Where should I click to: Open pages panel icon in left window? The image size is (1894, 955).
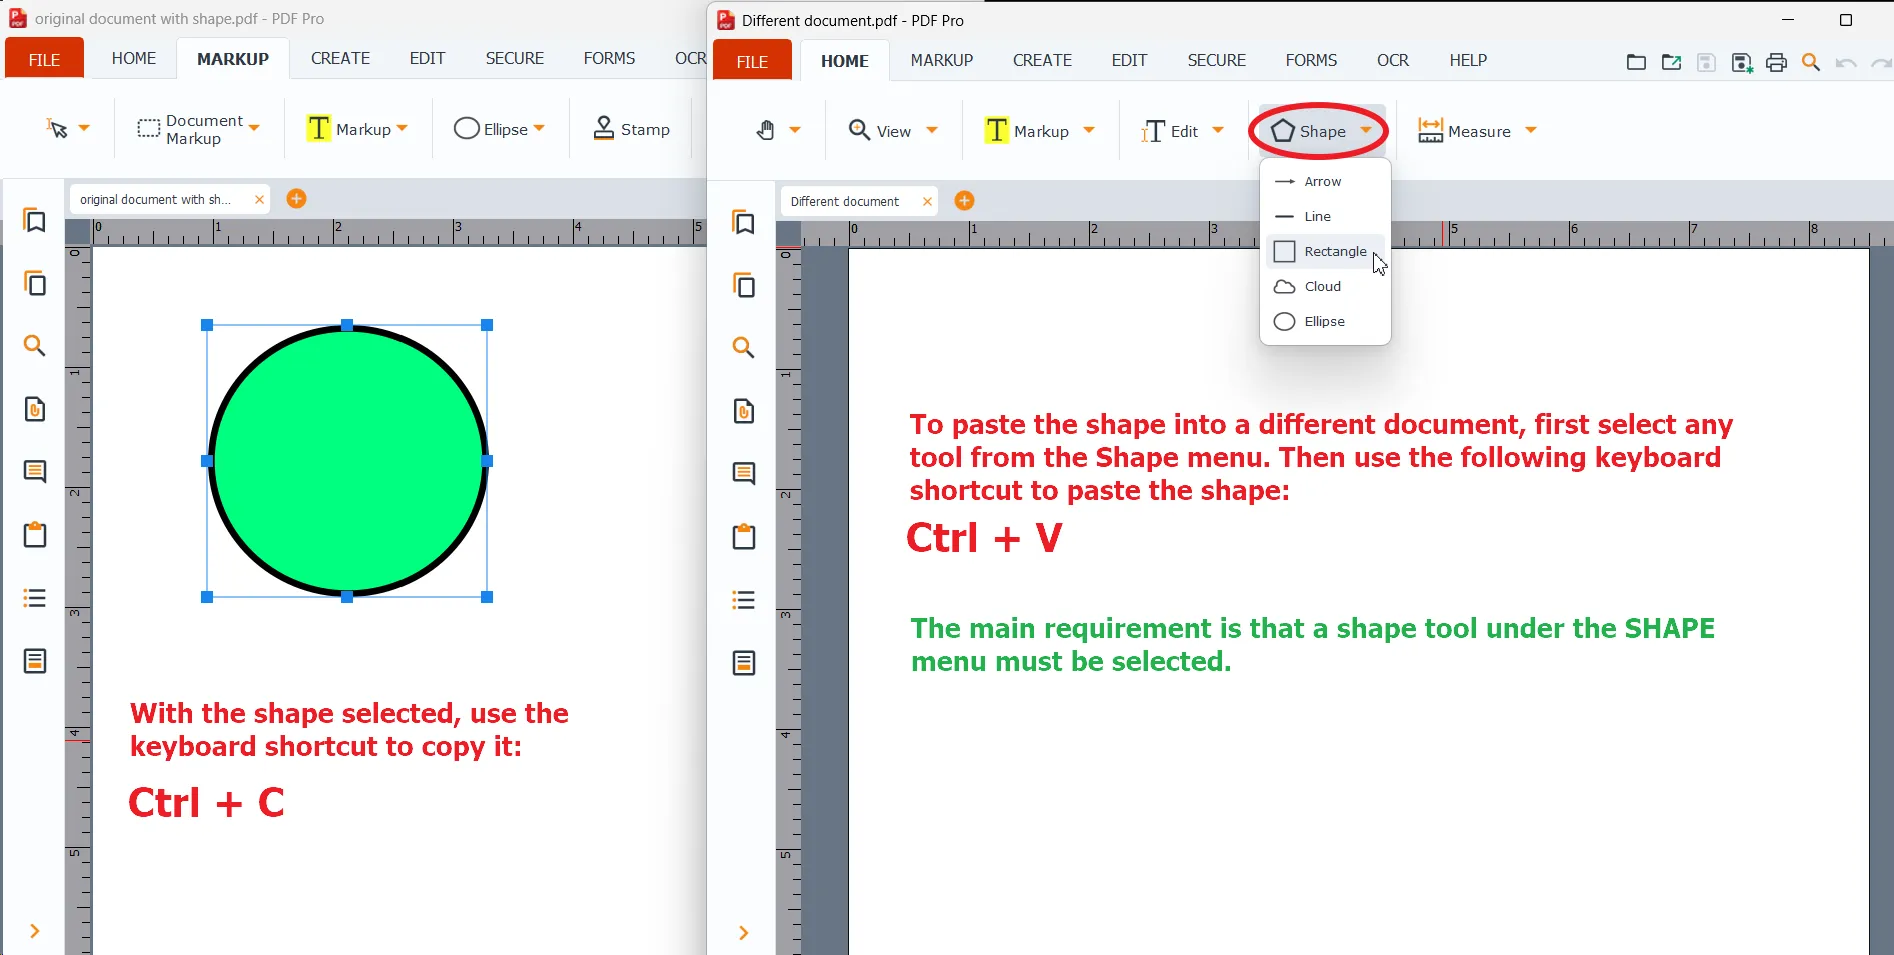(35, 284)
